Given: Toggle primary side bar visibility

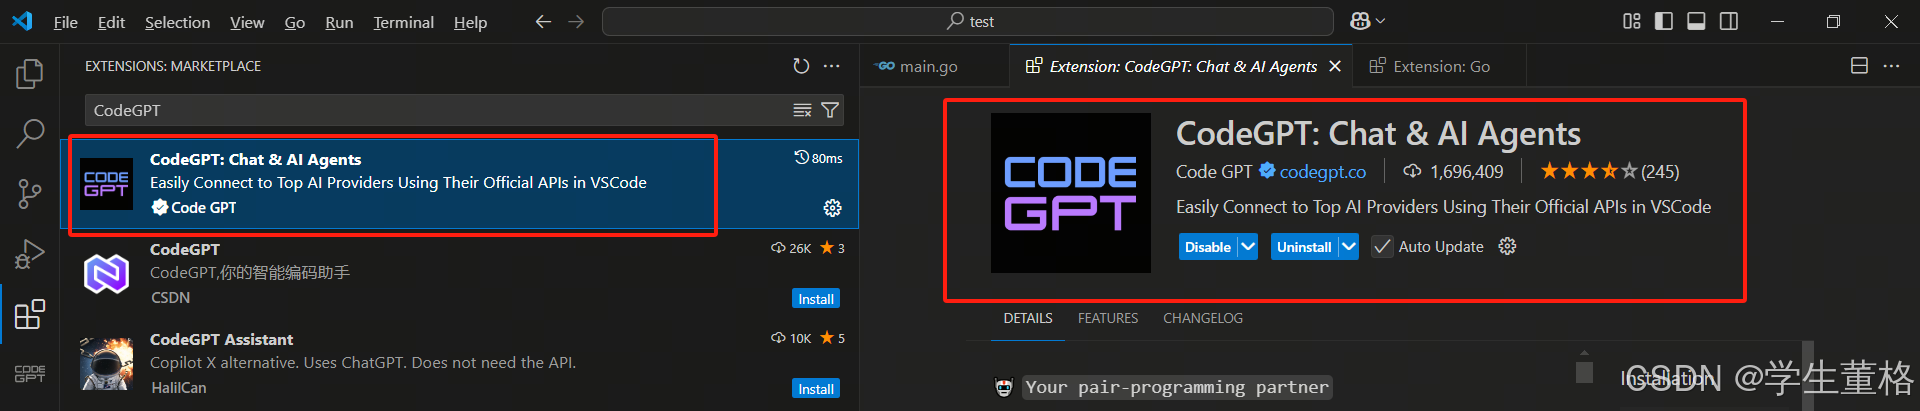Looking at the screenshot, I should [1664, 21].
